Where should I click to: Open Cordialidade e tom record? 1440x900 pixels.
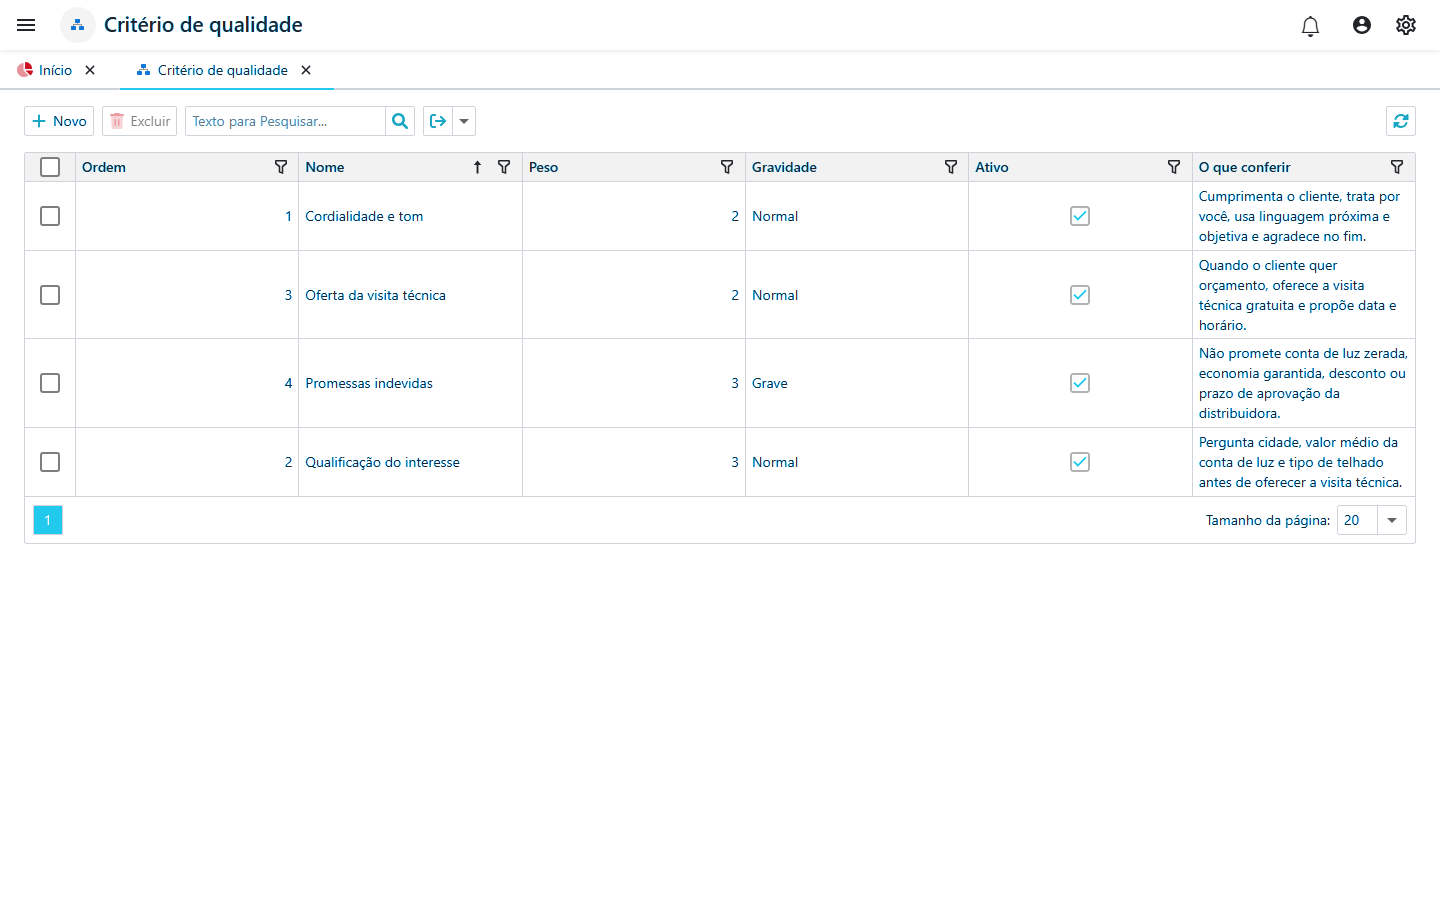pyautogui.click(x=364, y=216)
